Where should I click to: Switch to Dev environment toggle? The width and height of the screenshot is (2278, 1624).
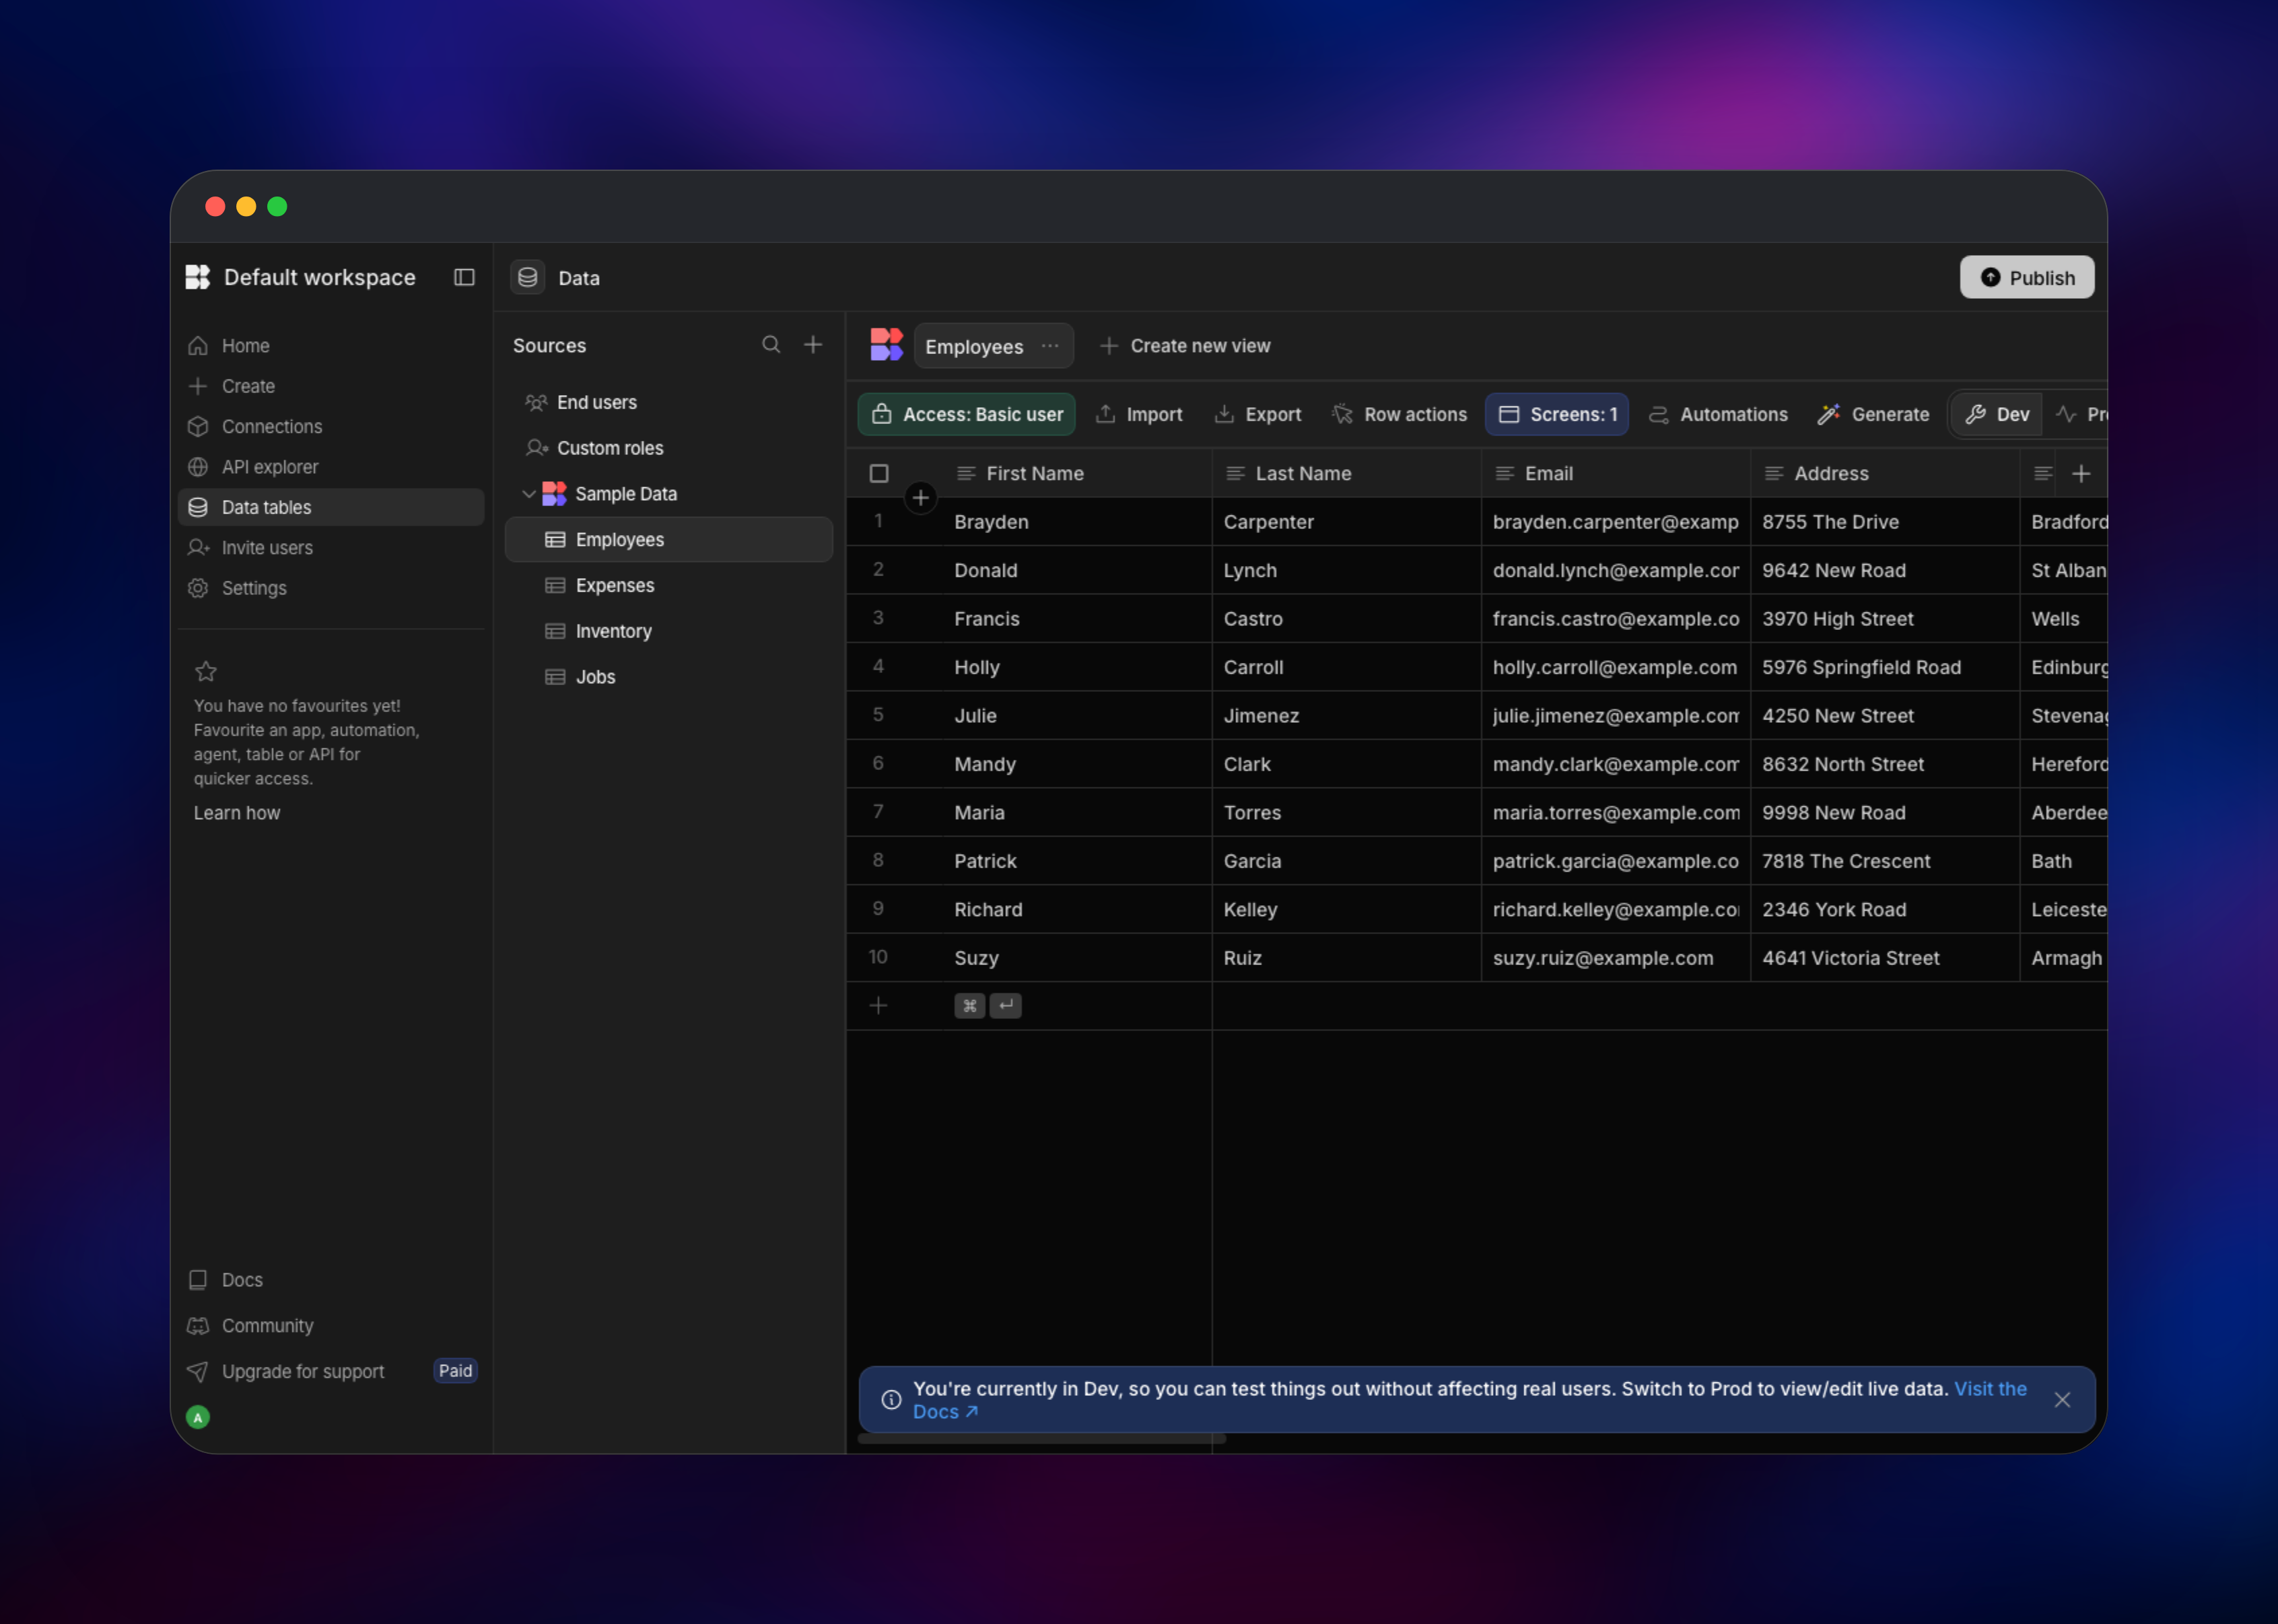[x=1998, y=415]
